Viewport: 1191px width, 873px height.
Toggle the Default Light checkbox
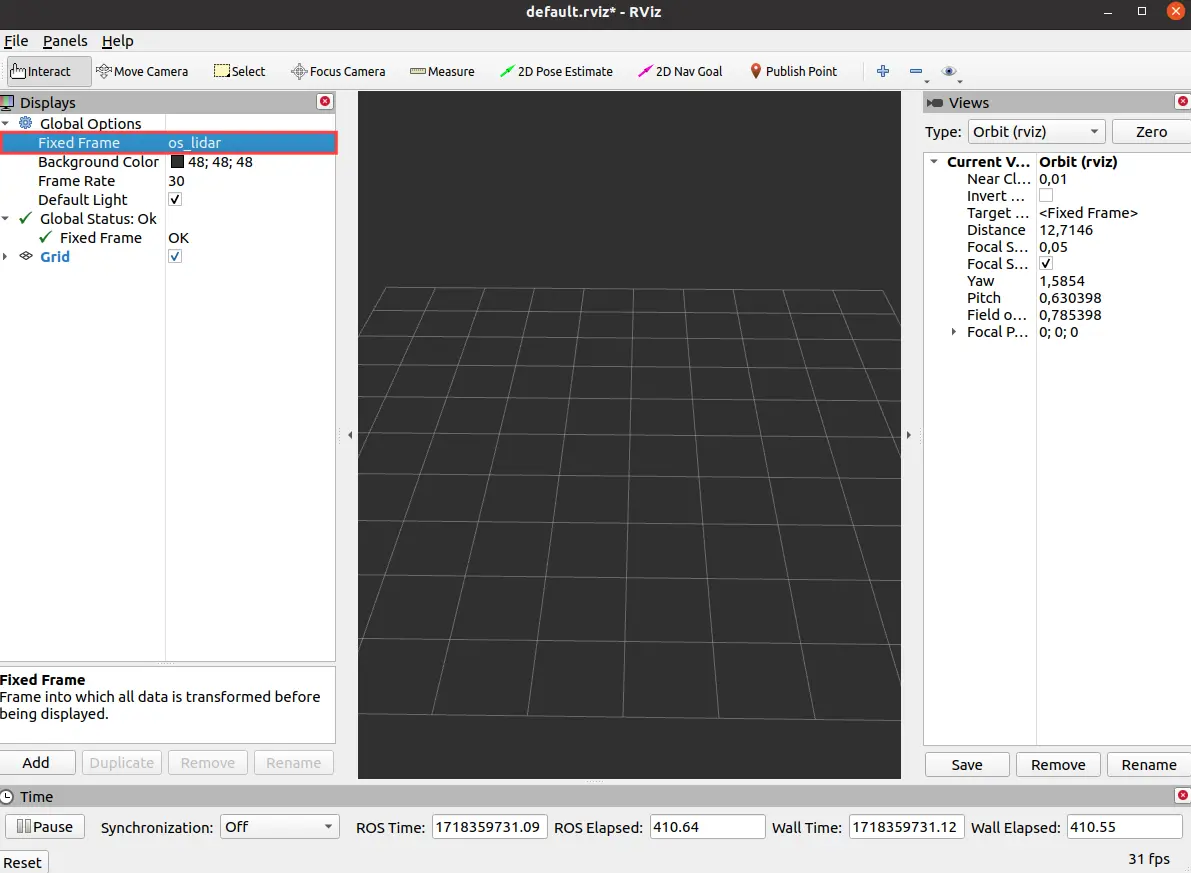[x=175, y=200]
